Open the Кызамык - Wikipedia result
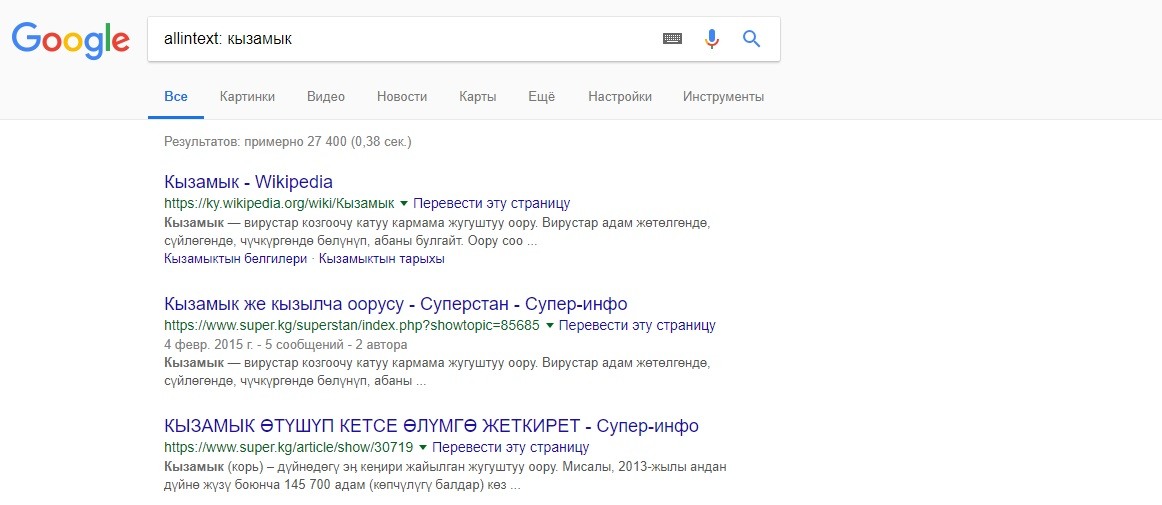 coord(248,182)
